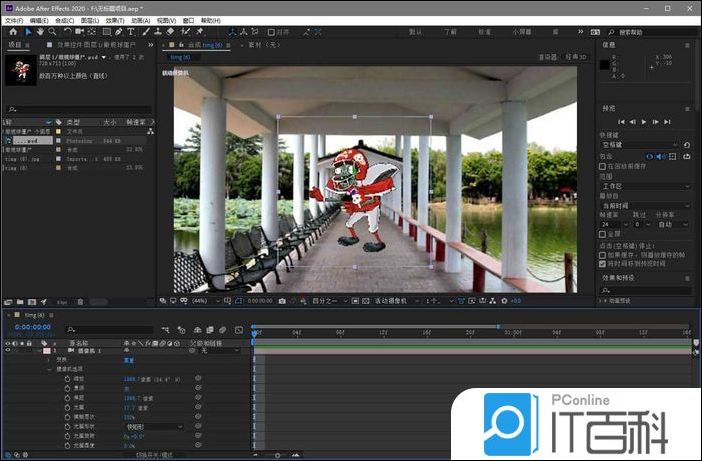Select the Hand tool in the toolbar
702x461 pixels.
tap(39, 32)
